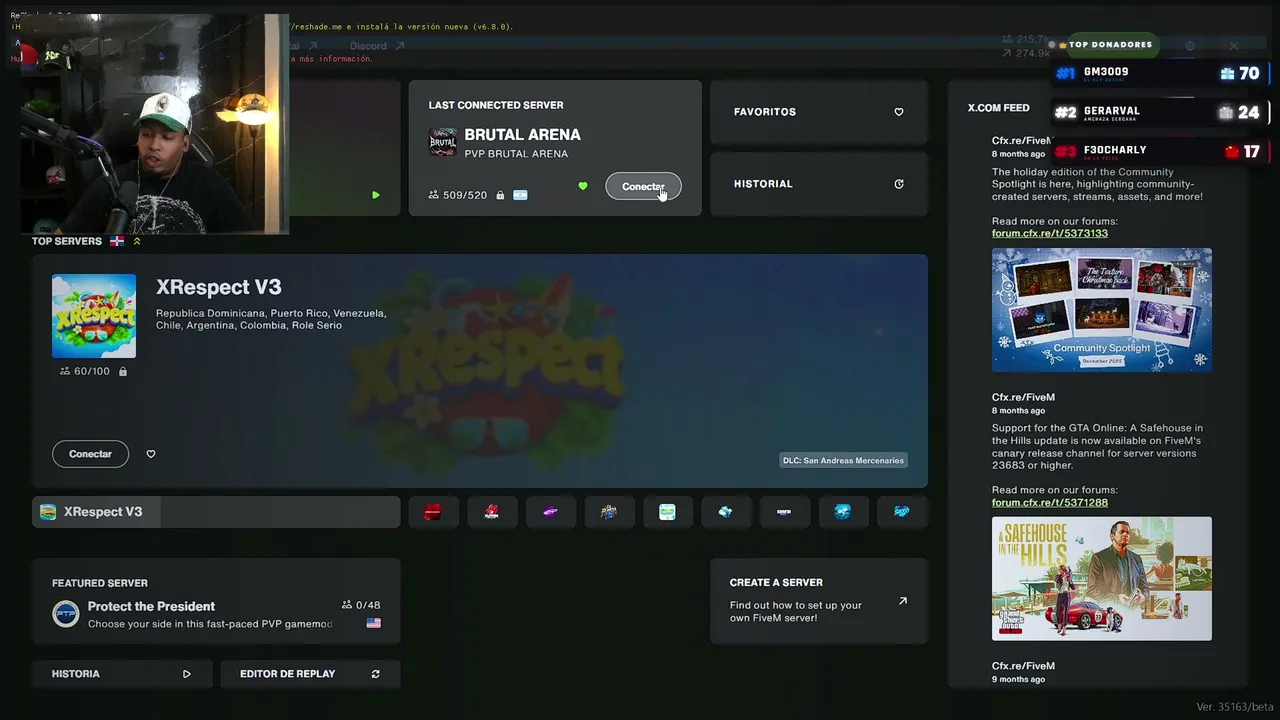Connect to the XRespect V3 server
Viewport: 1280px width, 720px height.
[x=90, y=454]
